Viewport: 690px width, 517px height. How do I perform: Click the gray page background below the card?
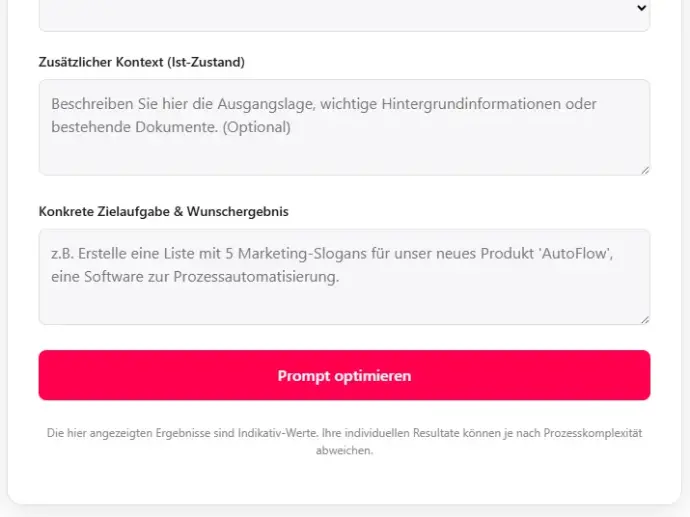[x=344, y=511]
